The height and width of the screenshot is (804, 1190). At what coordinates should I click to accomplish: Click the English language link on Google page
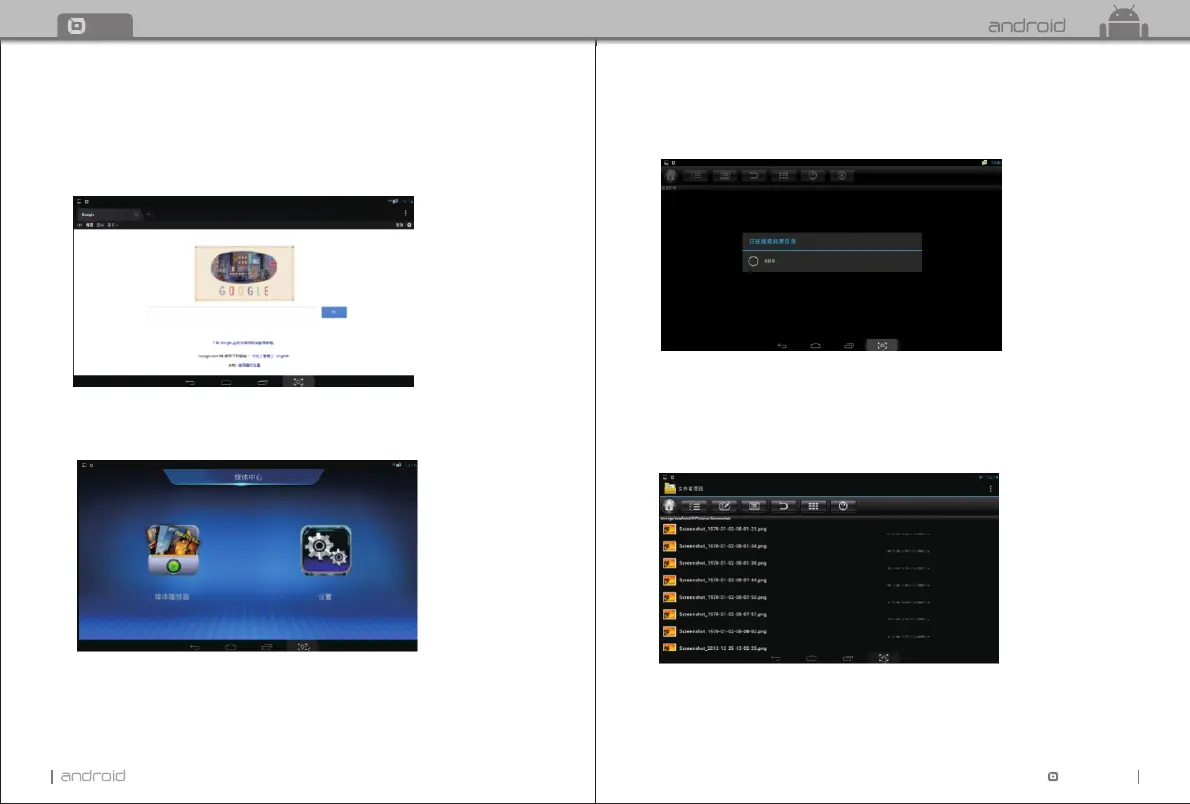click(283, 355)
